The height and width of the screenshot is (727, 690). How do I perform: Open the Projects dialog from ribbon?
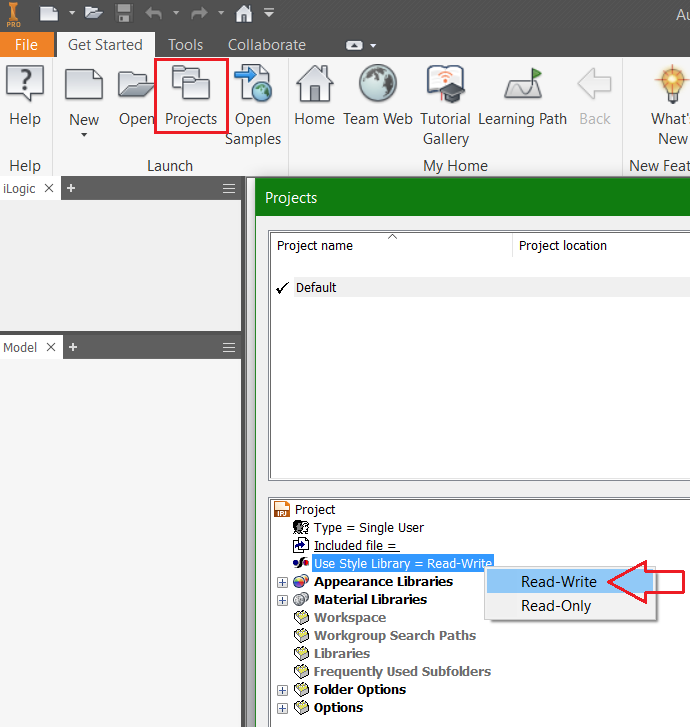(191, 96)
